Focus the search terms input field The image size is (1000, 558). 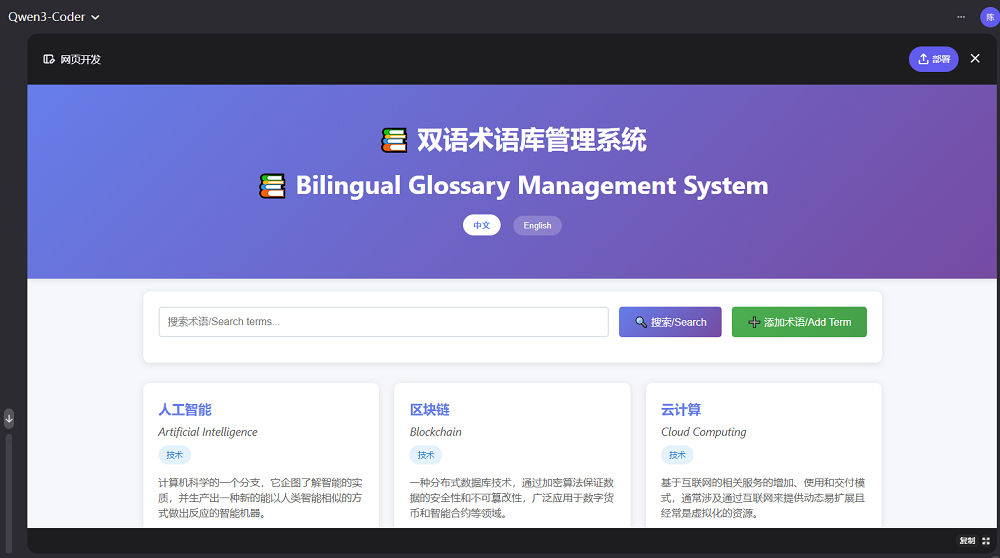tap(383, 322)
